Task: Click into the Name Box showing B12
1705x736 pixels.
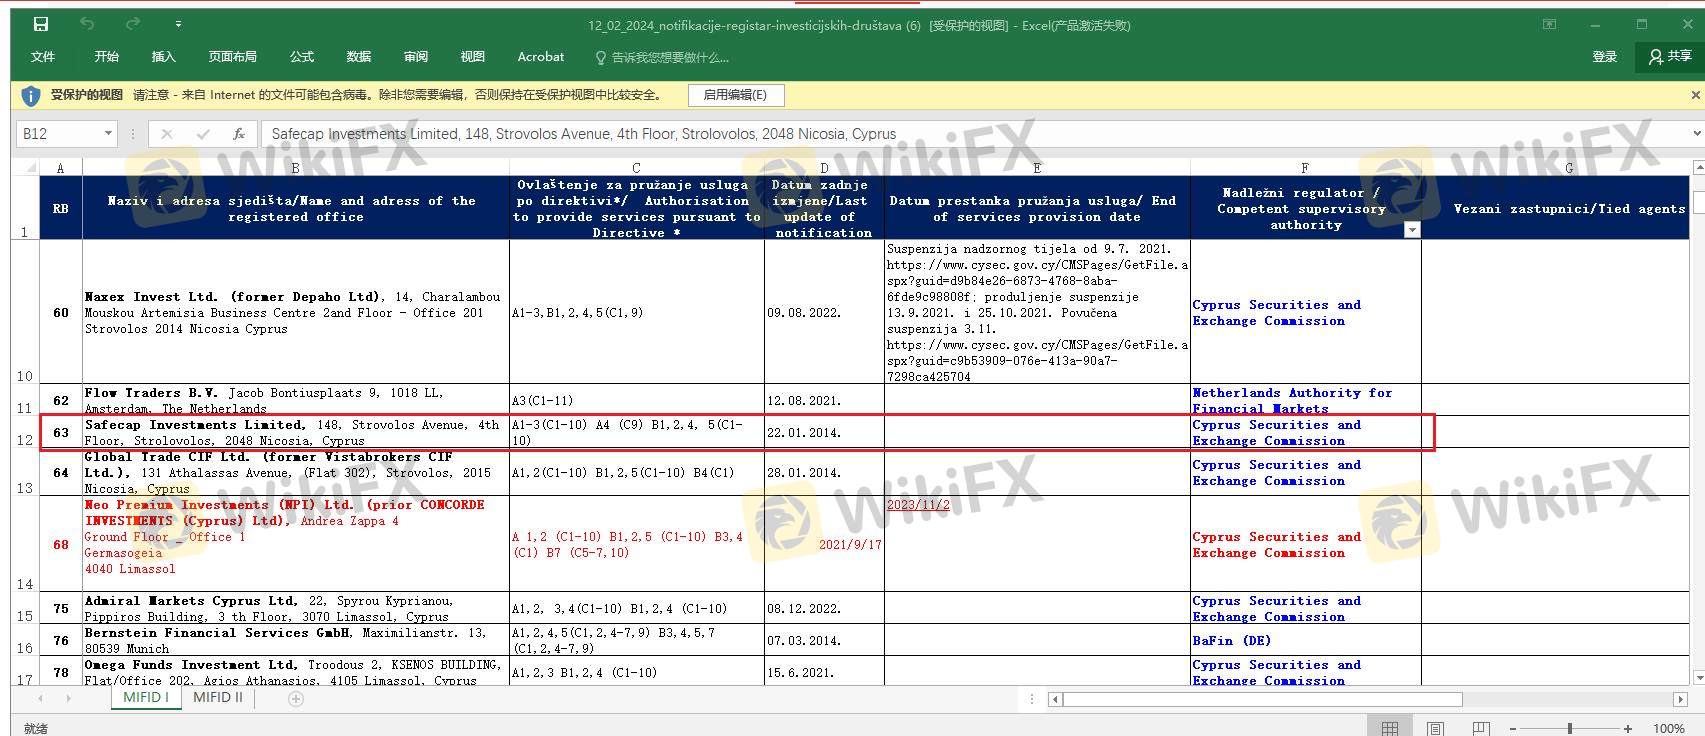Action: 58,134
